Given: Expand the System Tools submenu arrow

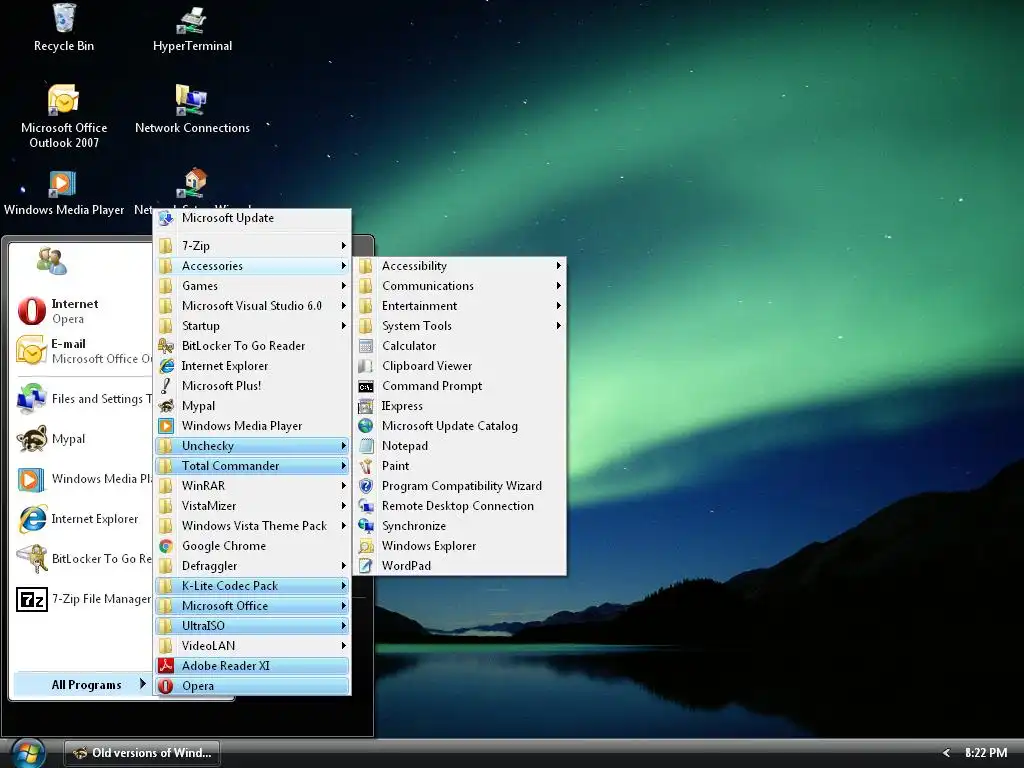Looking at the screenshot, I should [558, 325].
